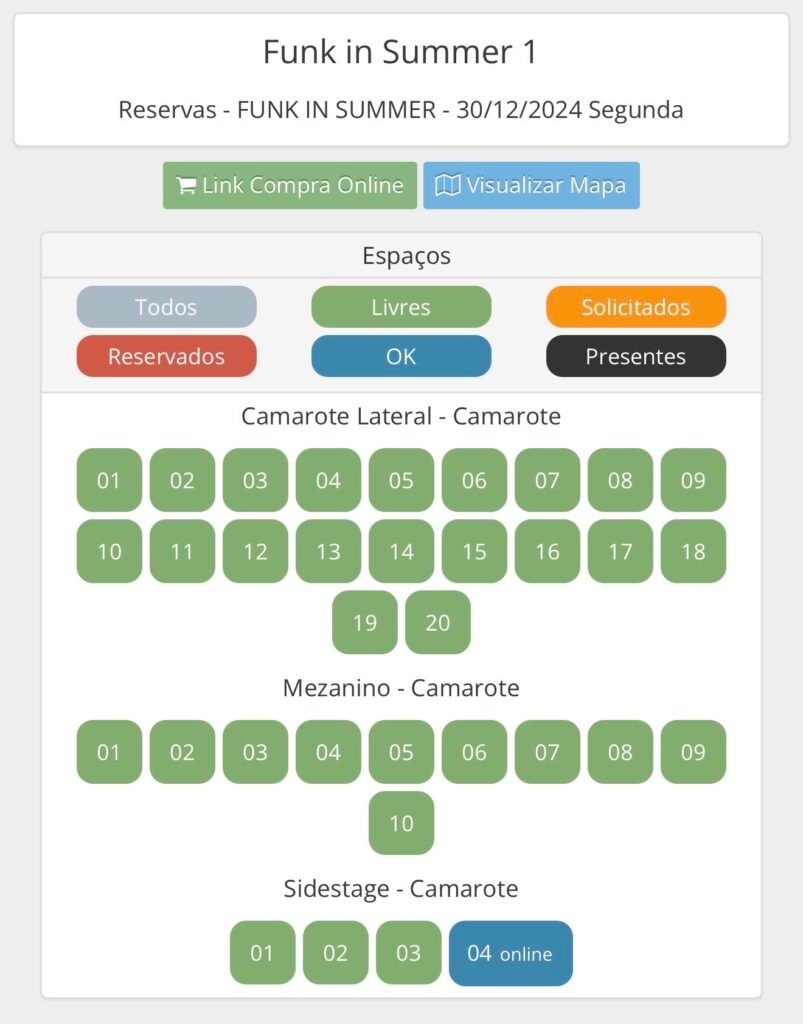Select Camarote Lateral space 20
The height and width of the screenshot is (1024, 803).
tap(438, 622)
